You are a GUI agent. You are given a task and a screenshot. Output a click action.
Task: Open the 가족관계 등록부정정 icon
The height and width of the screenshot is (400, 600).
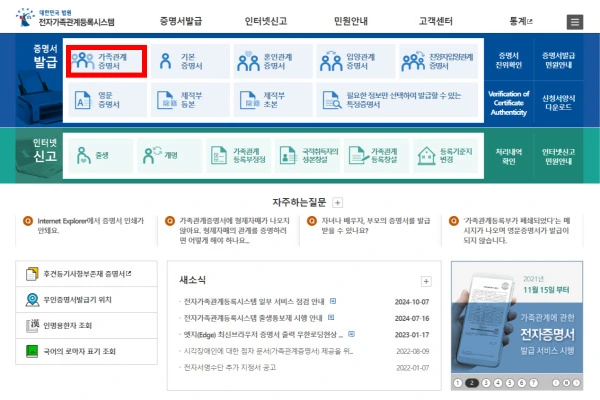click(219, 155)
